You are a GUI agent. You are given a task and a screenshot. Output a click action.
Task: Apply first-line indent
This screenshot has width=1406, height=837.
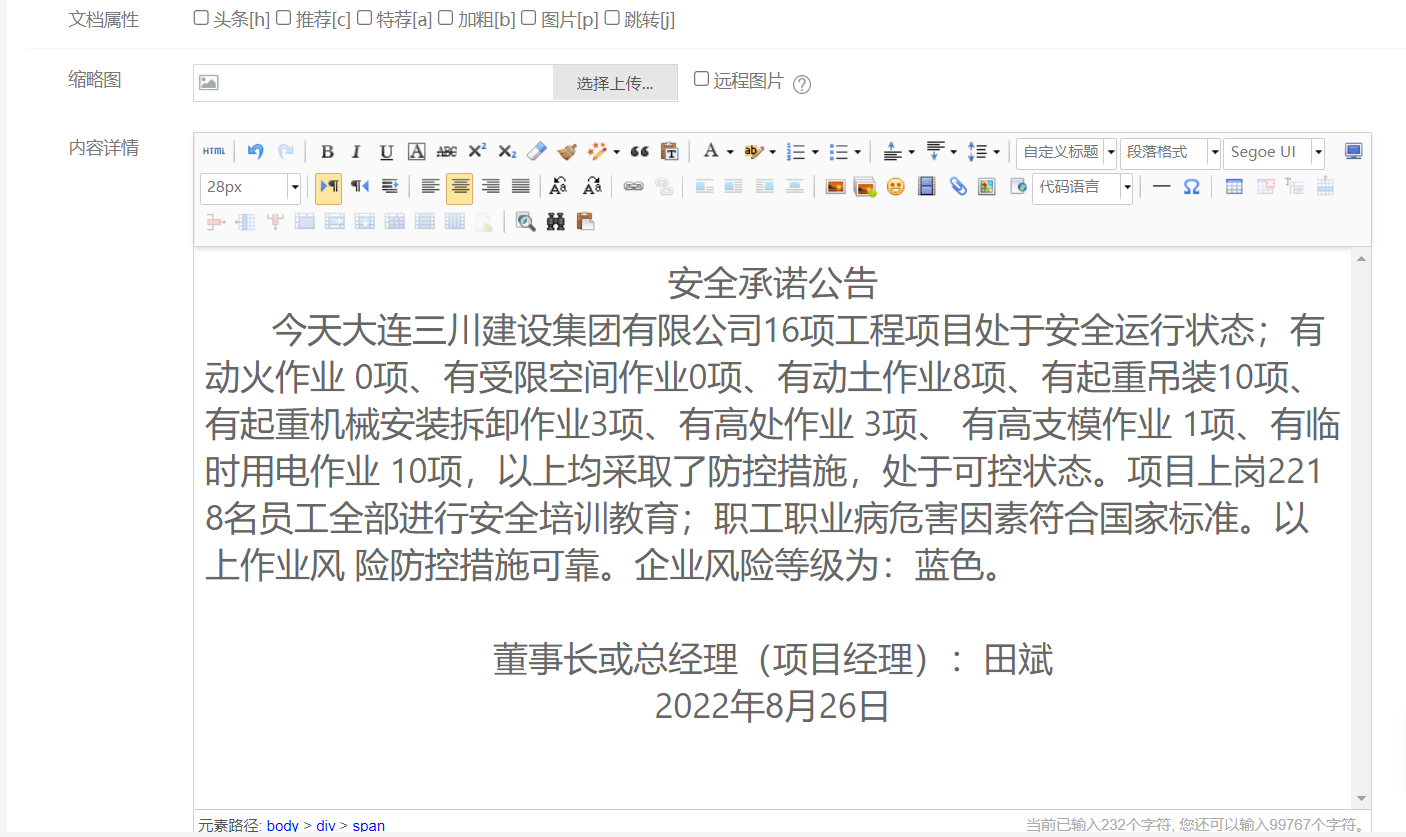click(390, 186)
